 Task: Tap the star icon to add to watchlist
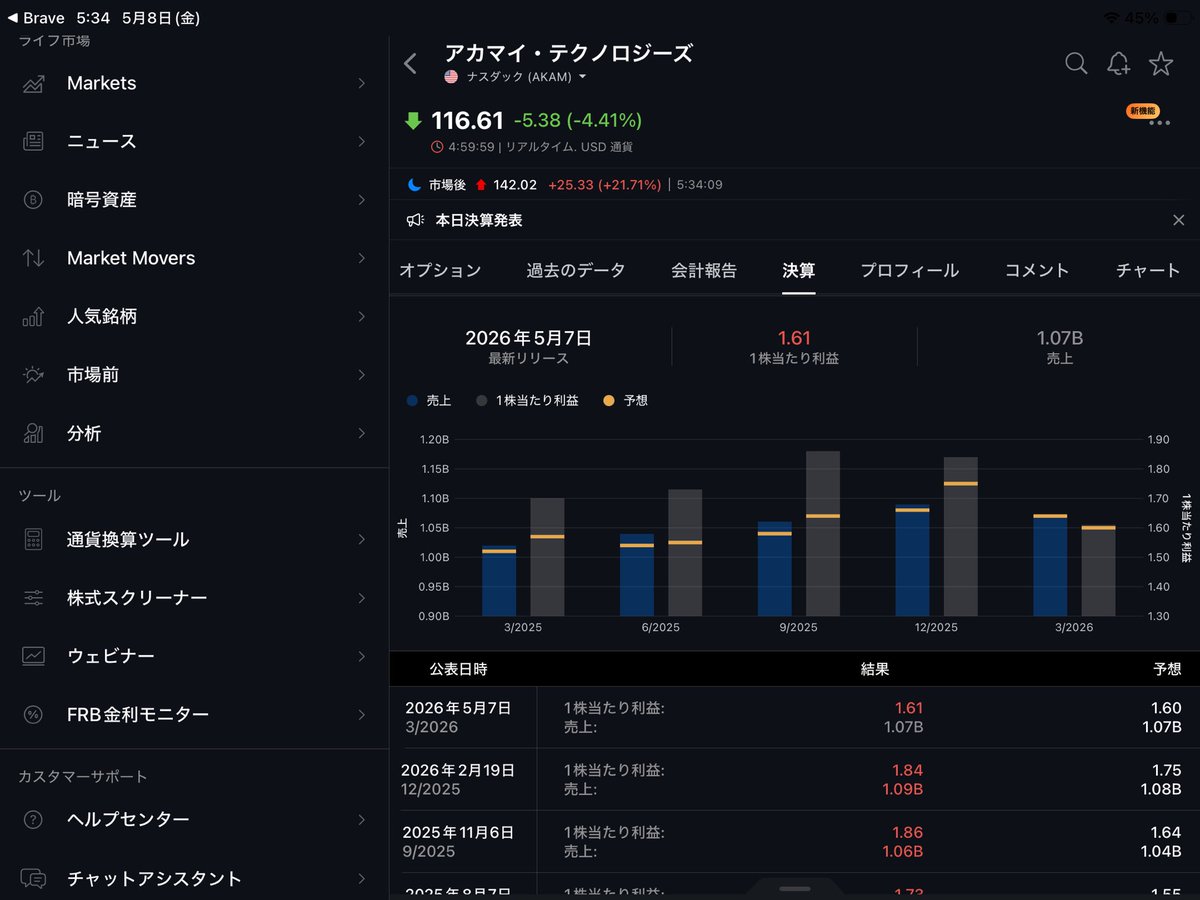point(1161,64)
